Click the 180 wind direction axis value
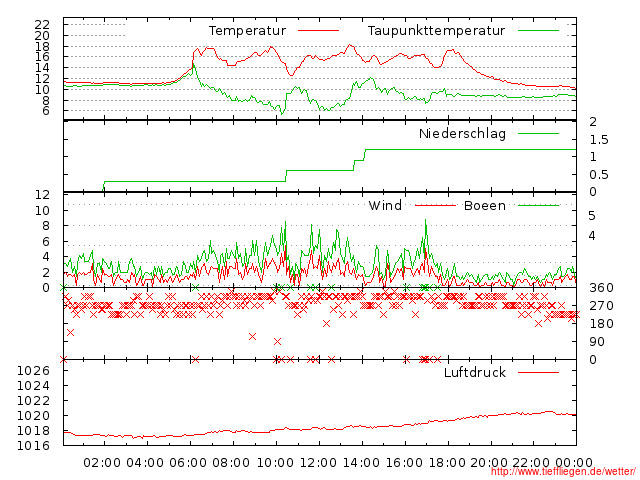The width and height of the screenshot is (640, 480). click(601, 324)
